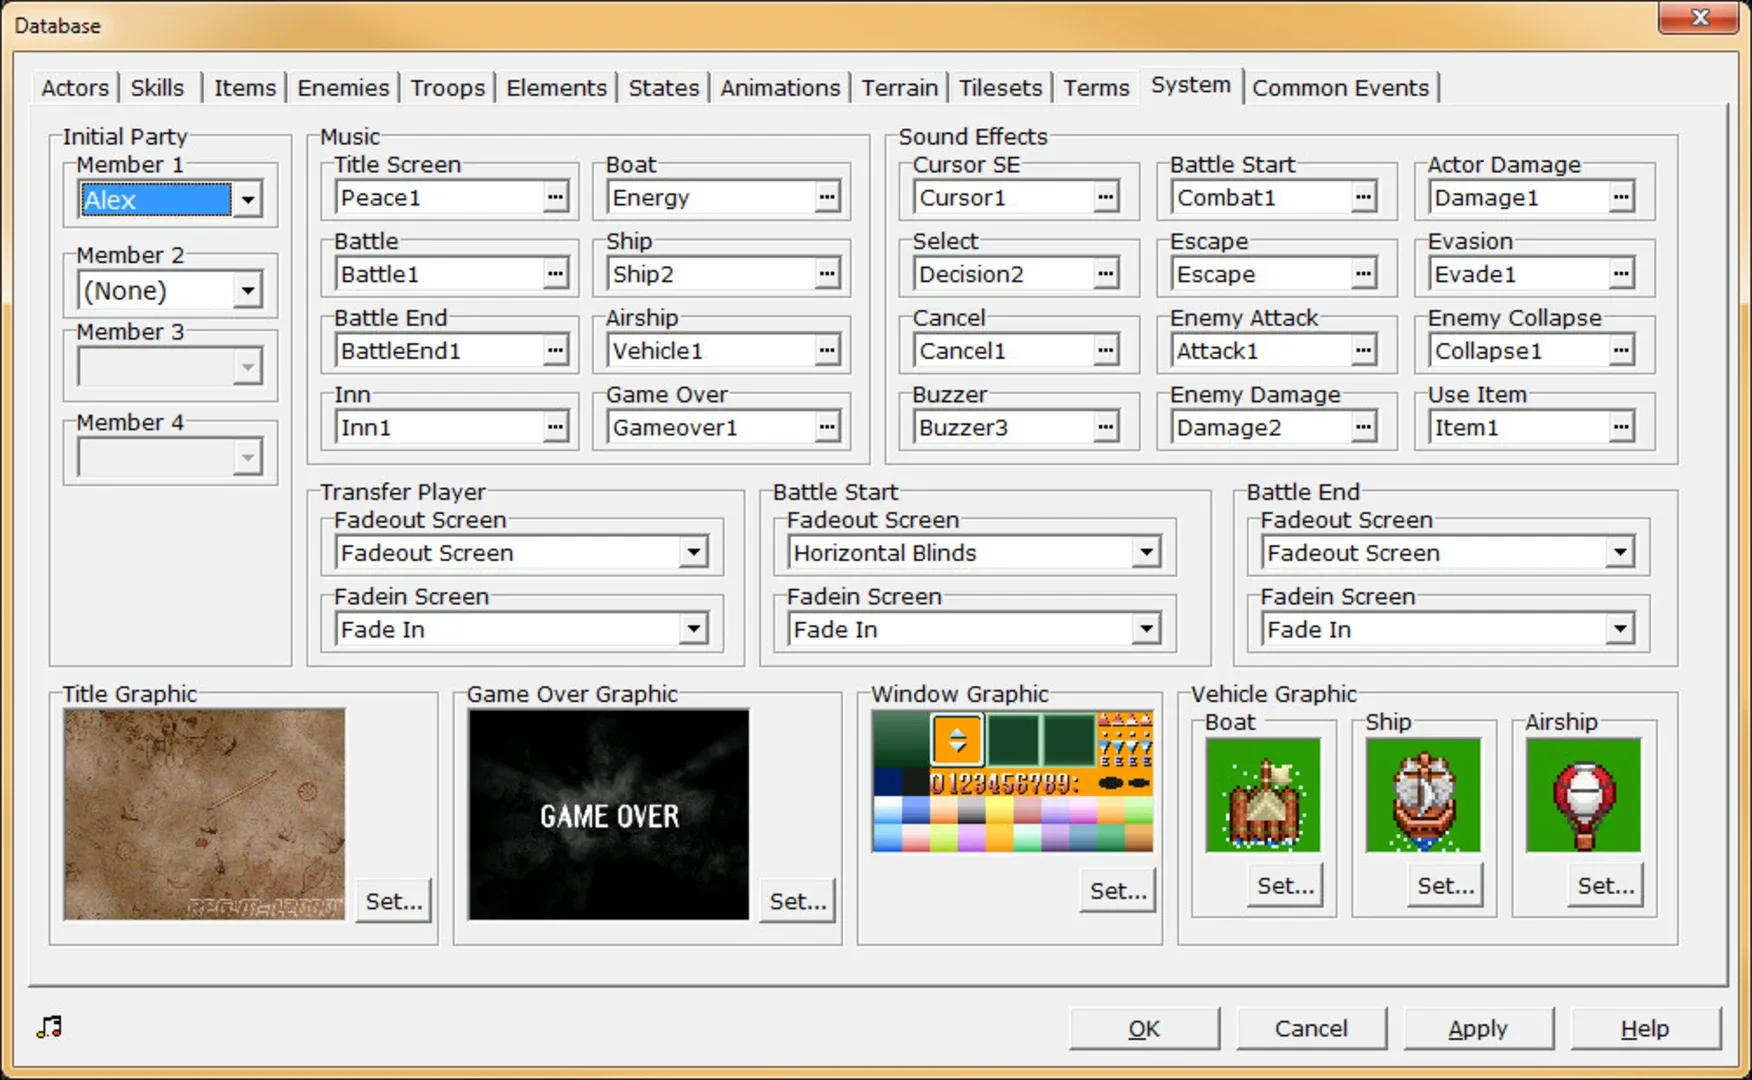Switch to the Tilesets tab
The width and height of the screenshot is (1752, 1080).
999,88
